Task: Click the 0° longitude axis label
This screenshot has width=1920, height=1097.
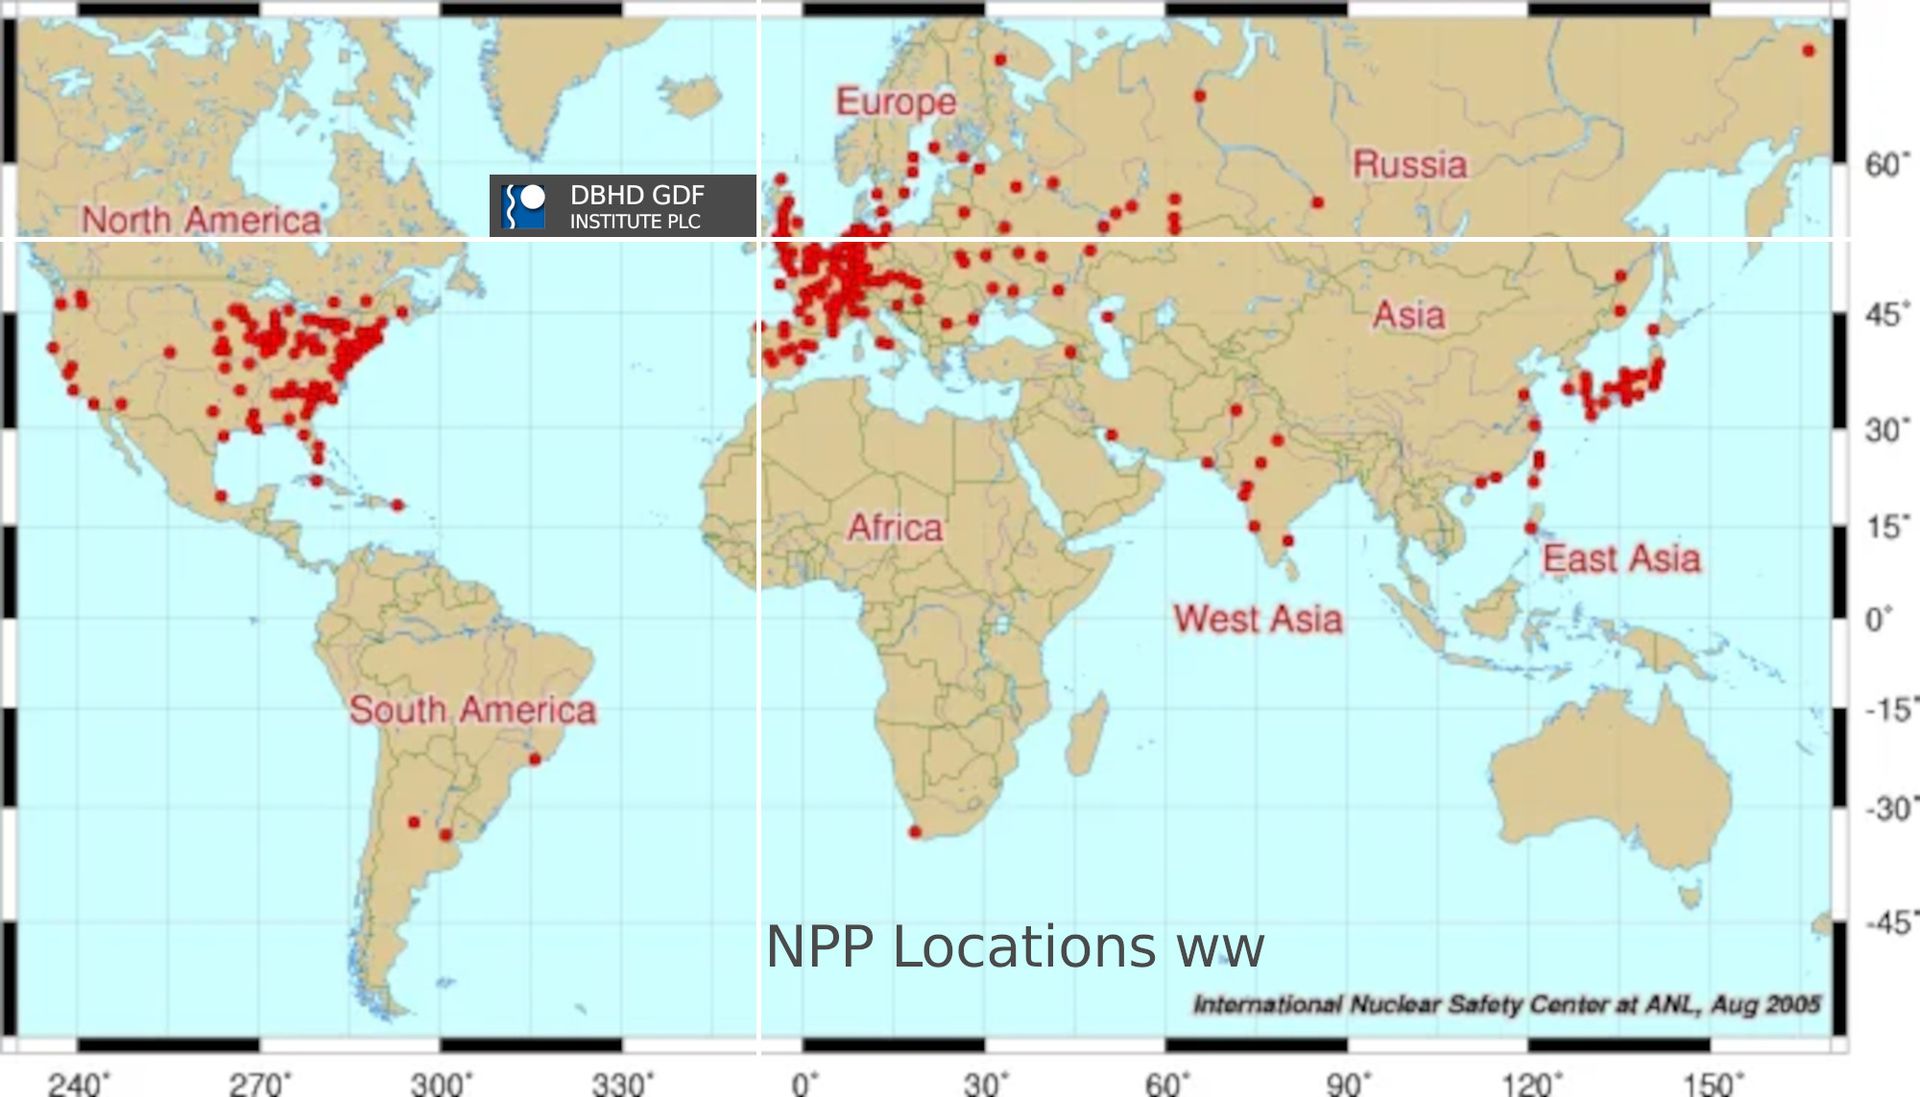Action: pyautogui.click(x=805, y=1084)
